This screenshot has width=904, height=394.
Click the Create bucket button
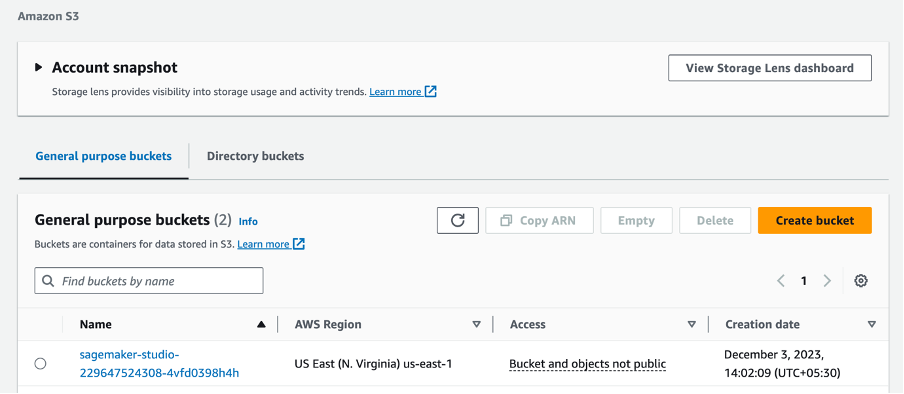click(815, 220)
